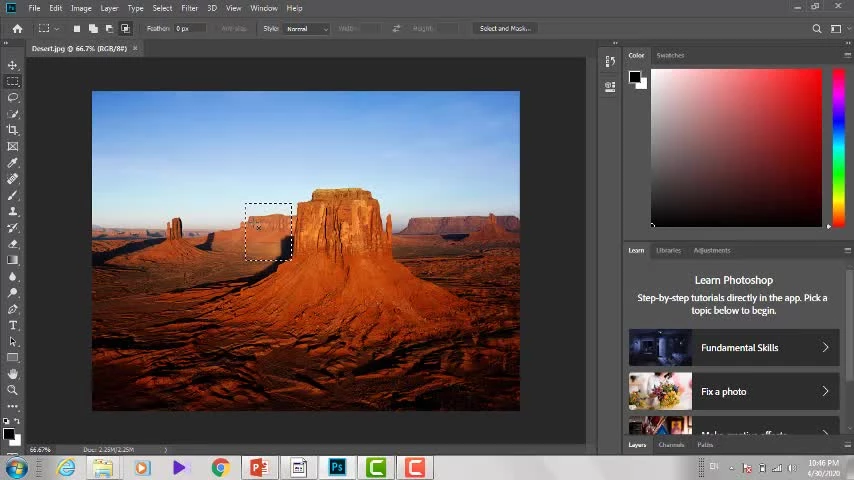Open Google Chrome from the taskbar

pos(220,467)
